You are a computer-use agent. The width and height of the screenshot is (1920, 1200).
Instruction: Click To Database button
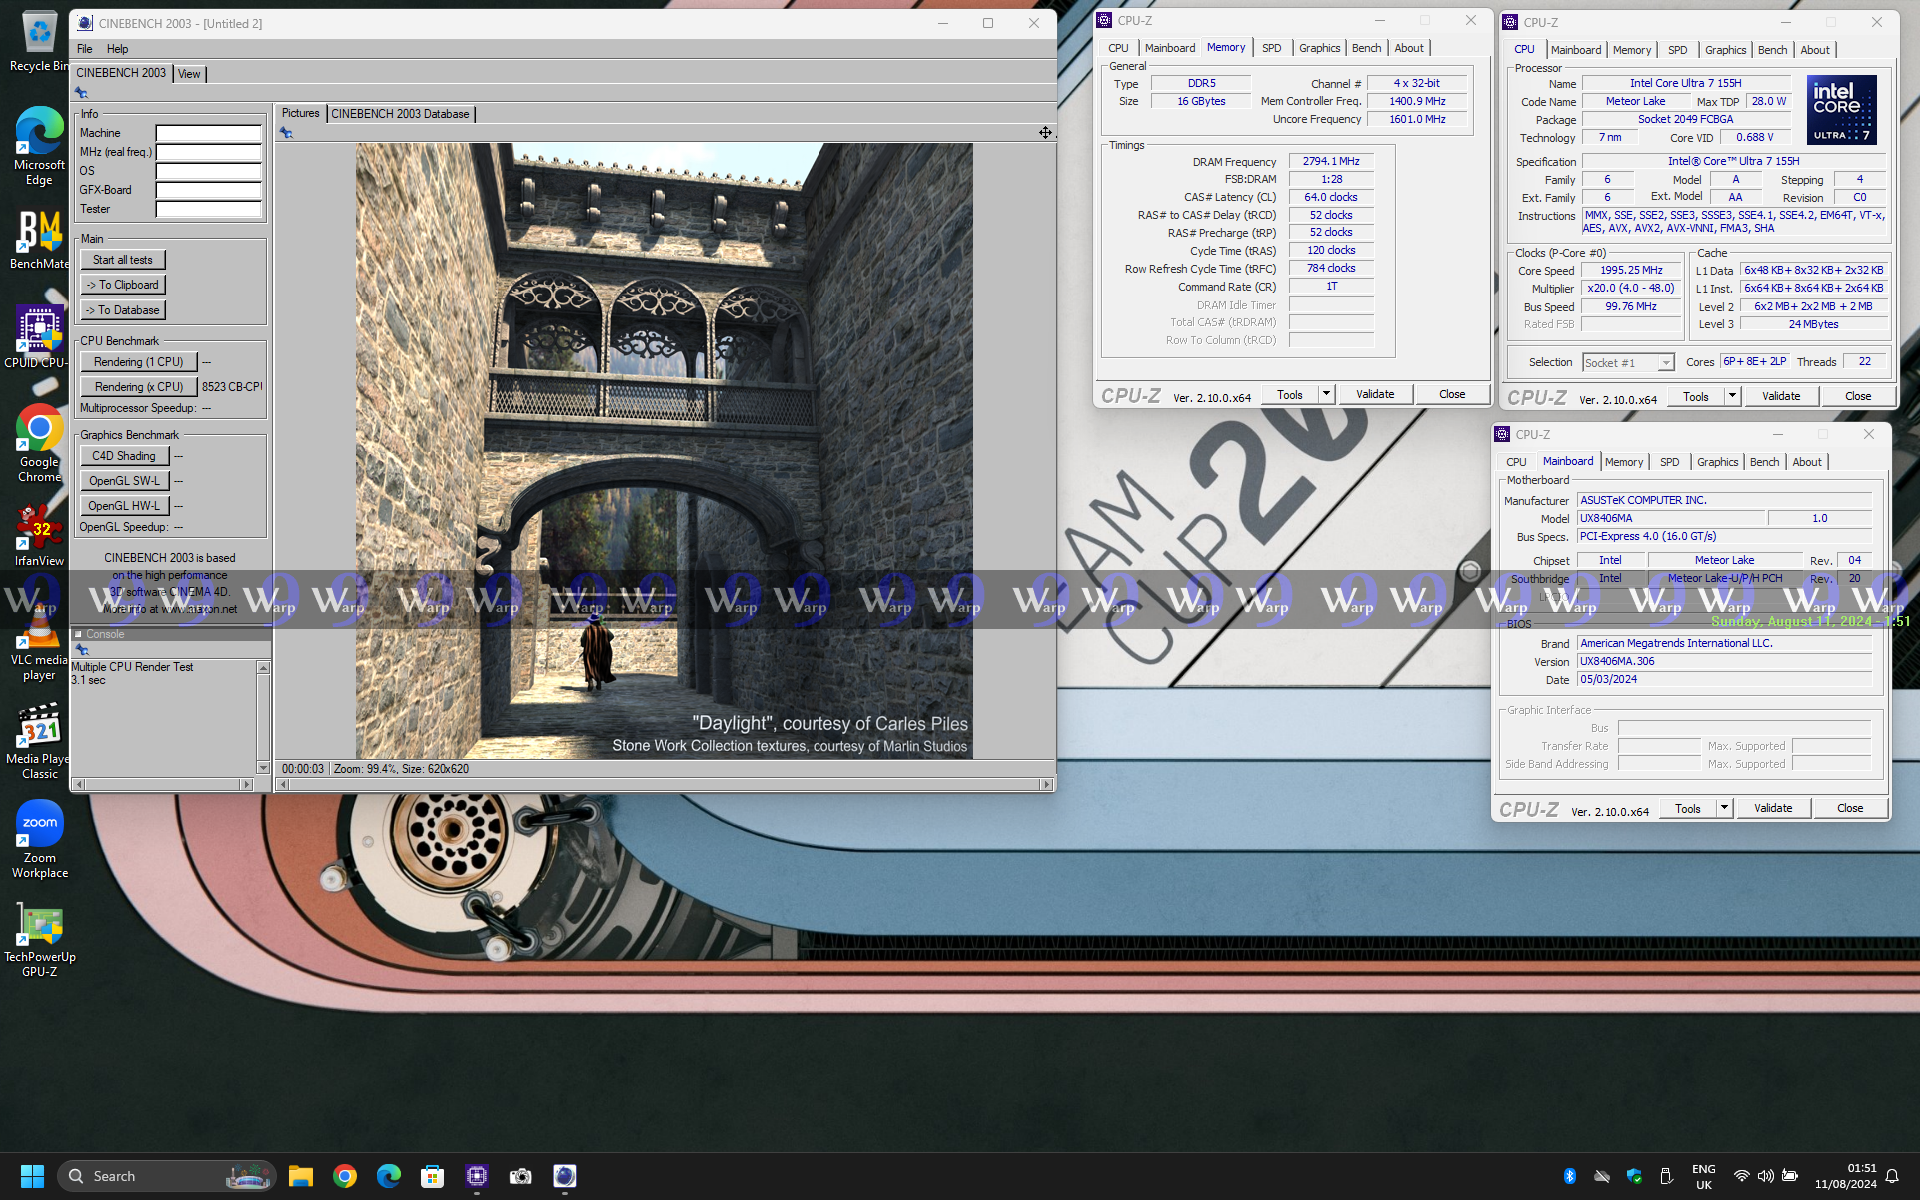[x=123, y=310]
